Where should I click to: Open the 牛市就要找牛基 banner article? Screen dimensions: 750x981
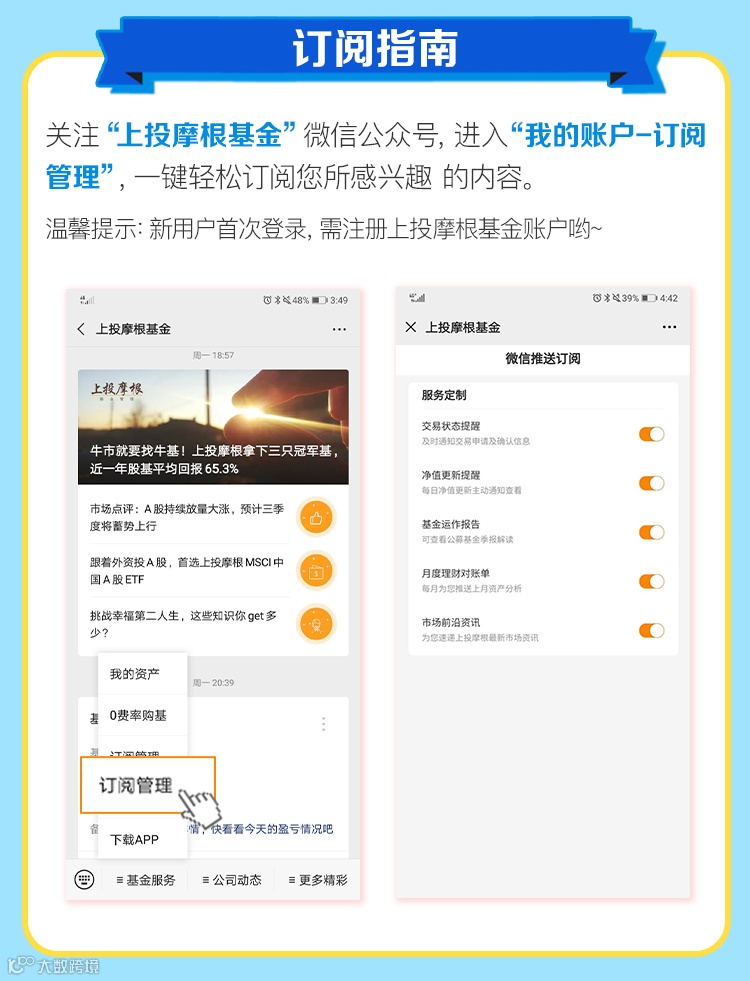coord(213,427)
